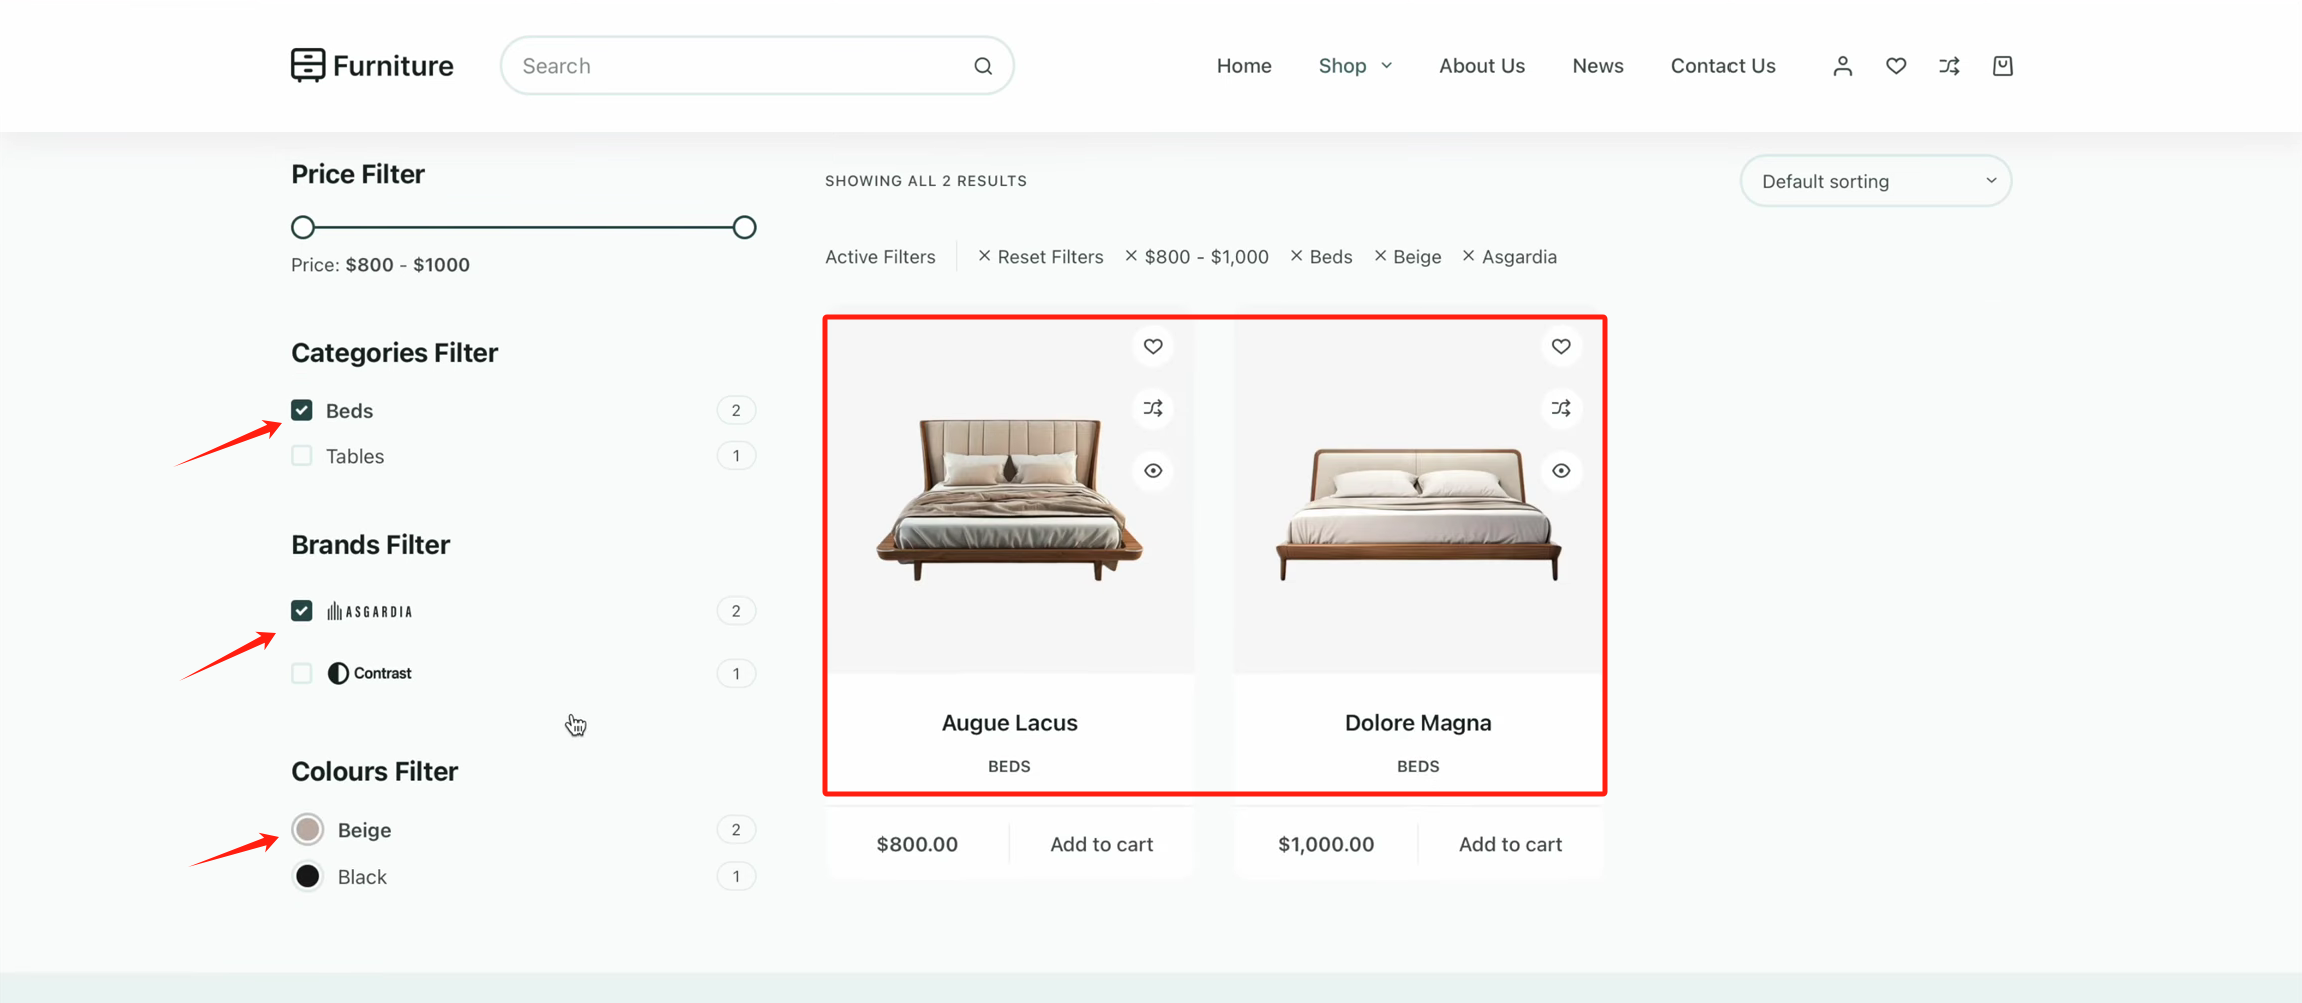Click BEDS category under Dolore Magna
Screen dimensions: 2302x1003
click(x=1418, y=766)
